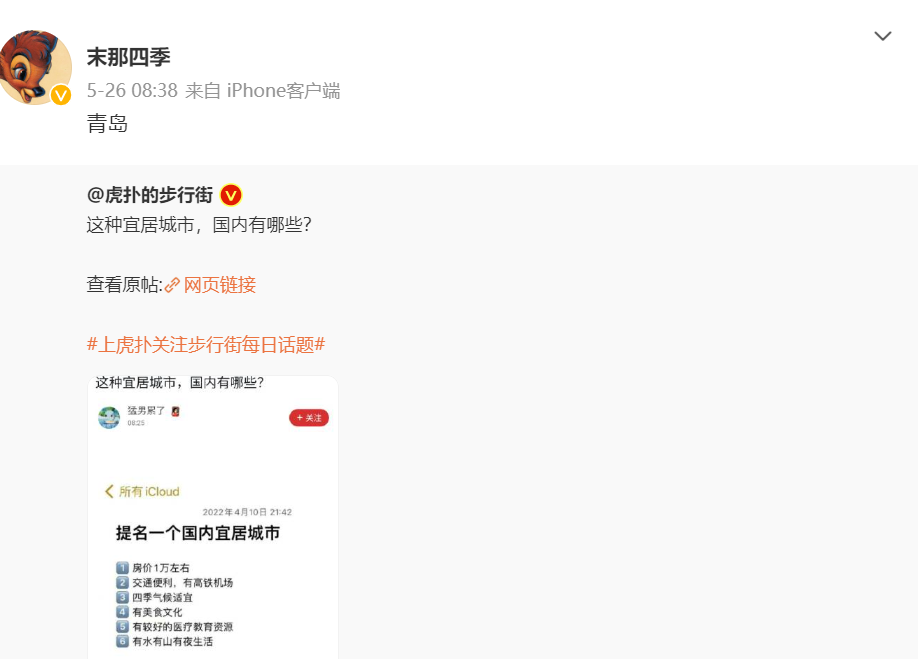Open username 末那四季 profile link
This screenshot has height=659, width=918.
click(x=128, y=57)
